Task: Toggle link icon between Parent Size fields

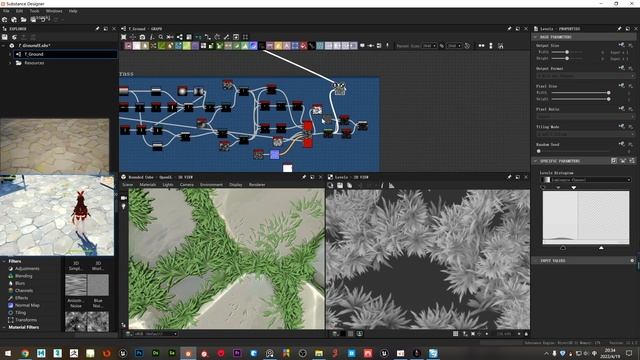Action: [x=442, y=46]
